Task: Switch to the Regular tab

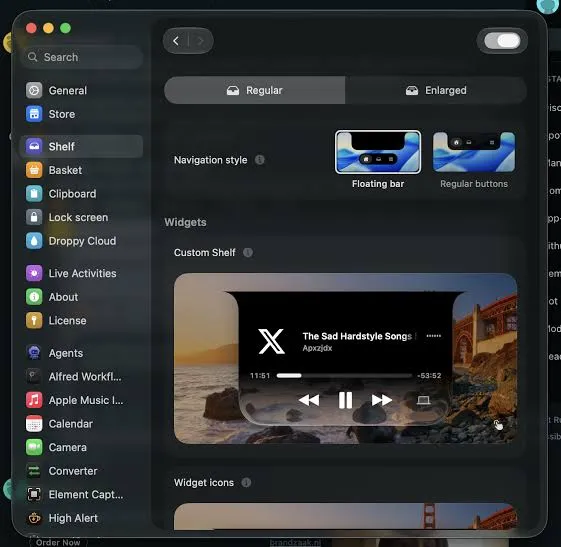Action: point(255,90)
